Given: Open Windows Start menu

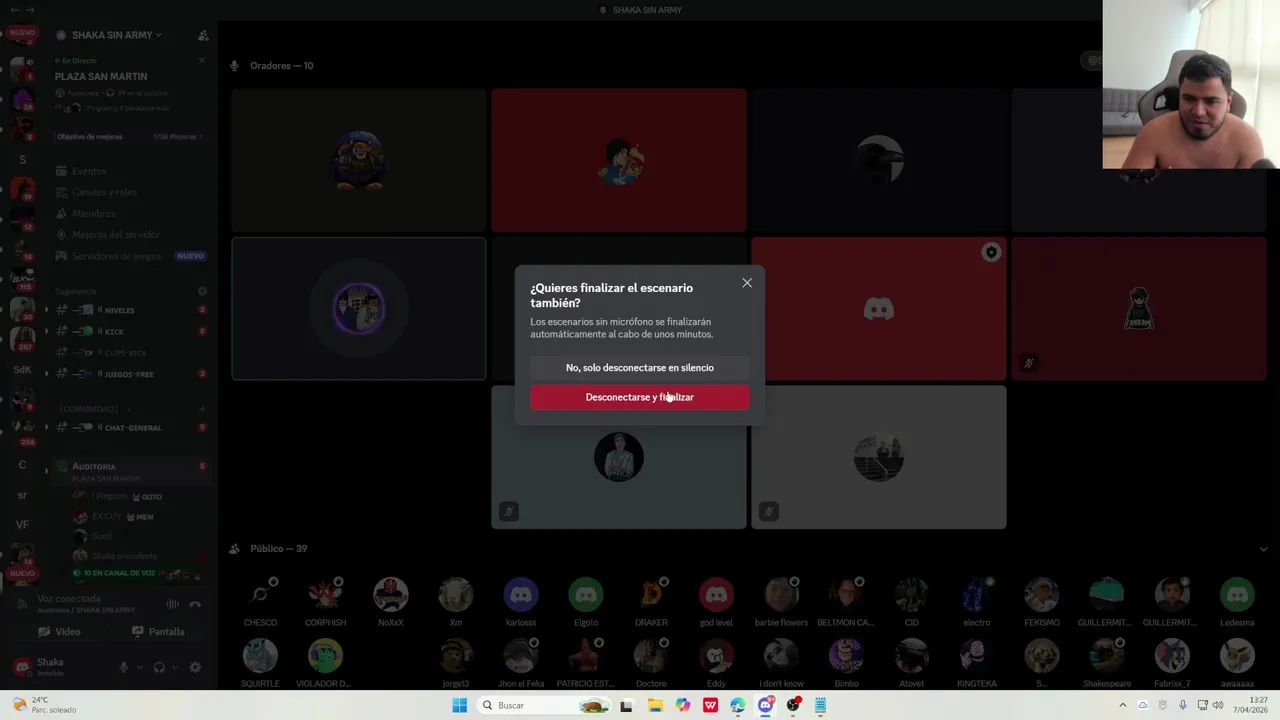Looking at the screenshot, I should [459, 705].
